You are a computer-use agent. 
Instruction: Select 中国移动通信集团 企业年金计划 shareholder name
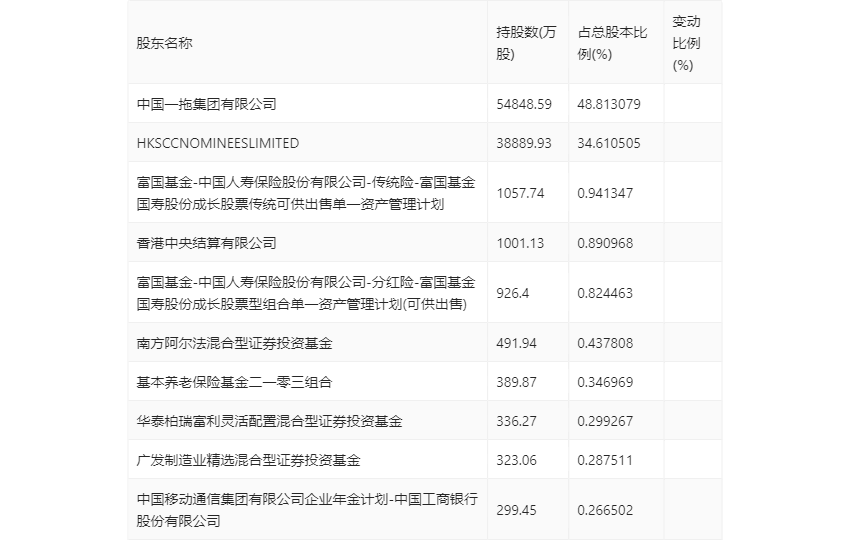point(307,510)
